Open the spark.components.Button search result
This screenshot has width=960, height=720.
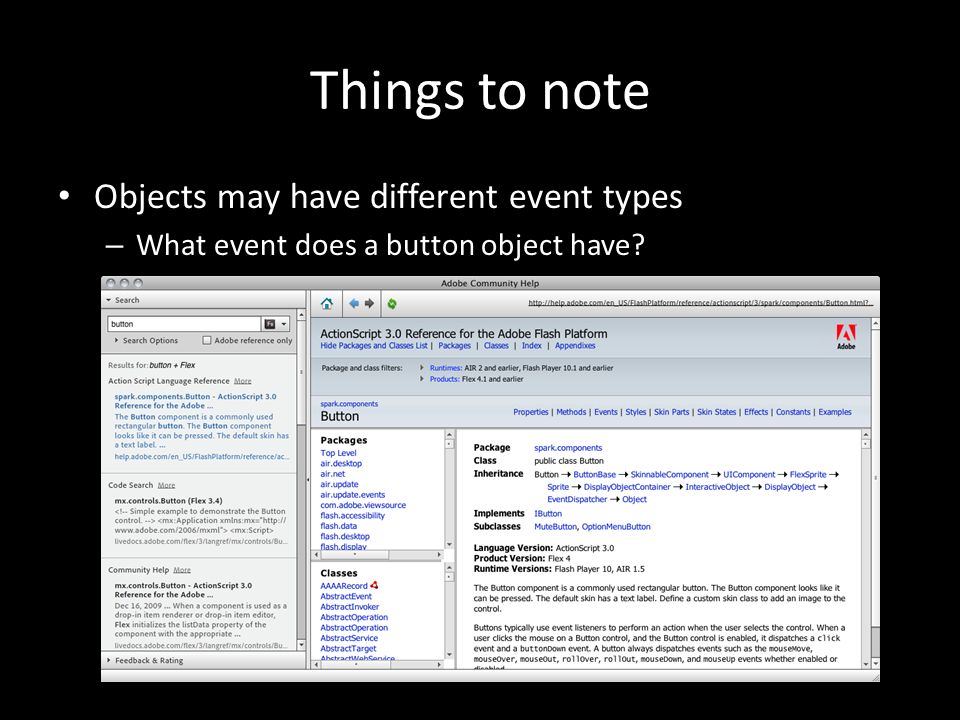click(x=195, y=401)
